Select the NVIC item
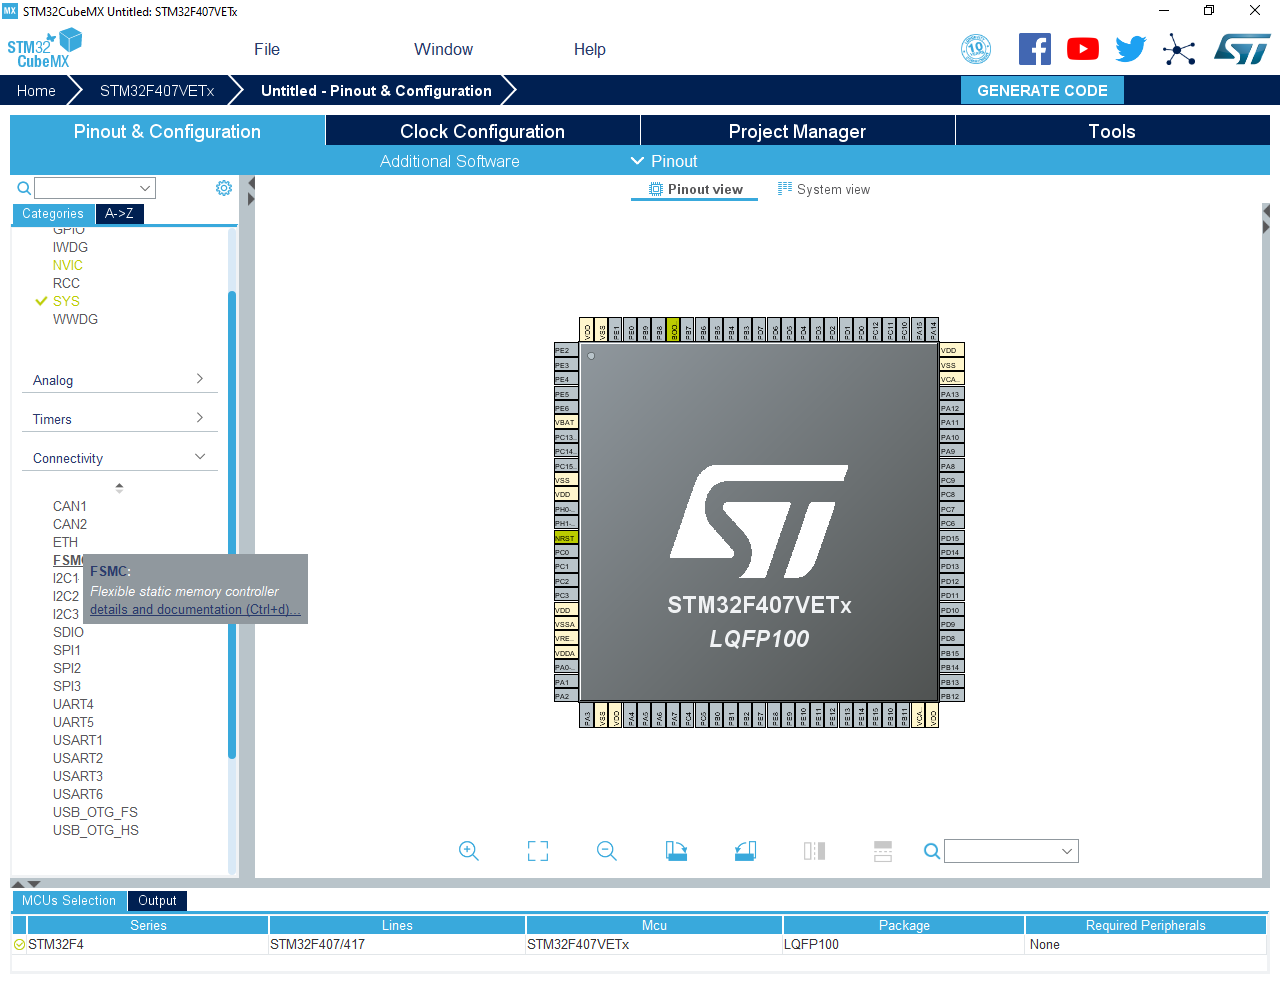Viewport: 1280px width, 983px height. point(68,265)
